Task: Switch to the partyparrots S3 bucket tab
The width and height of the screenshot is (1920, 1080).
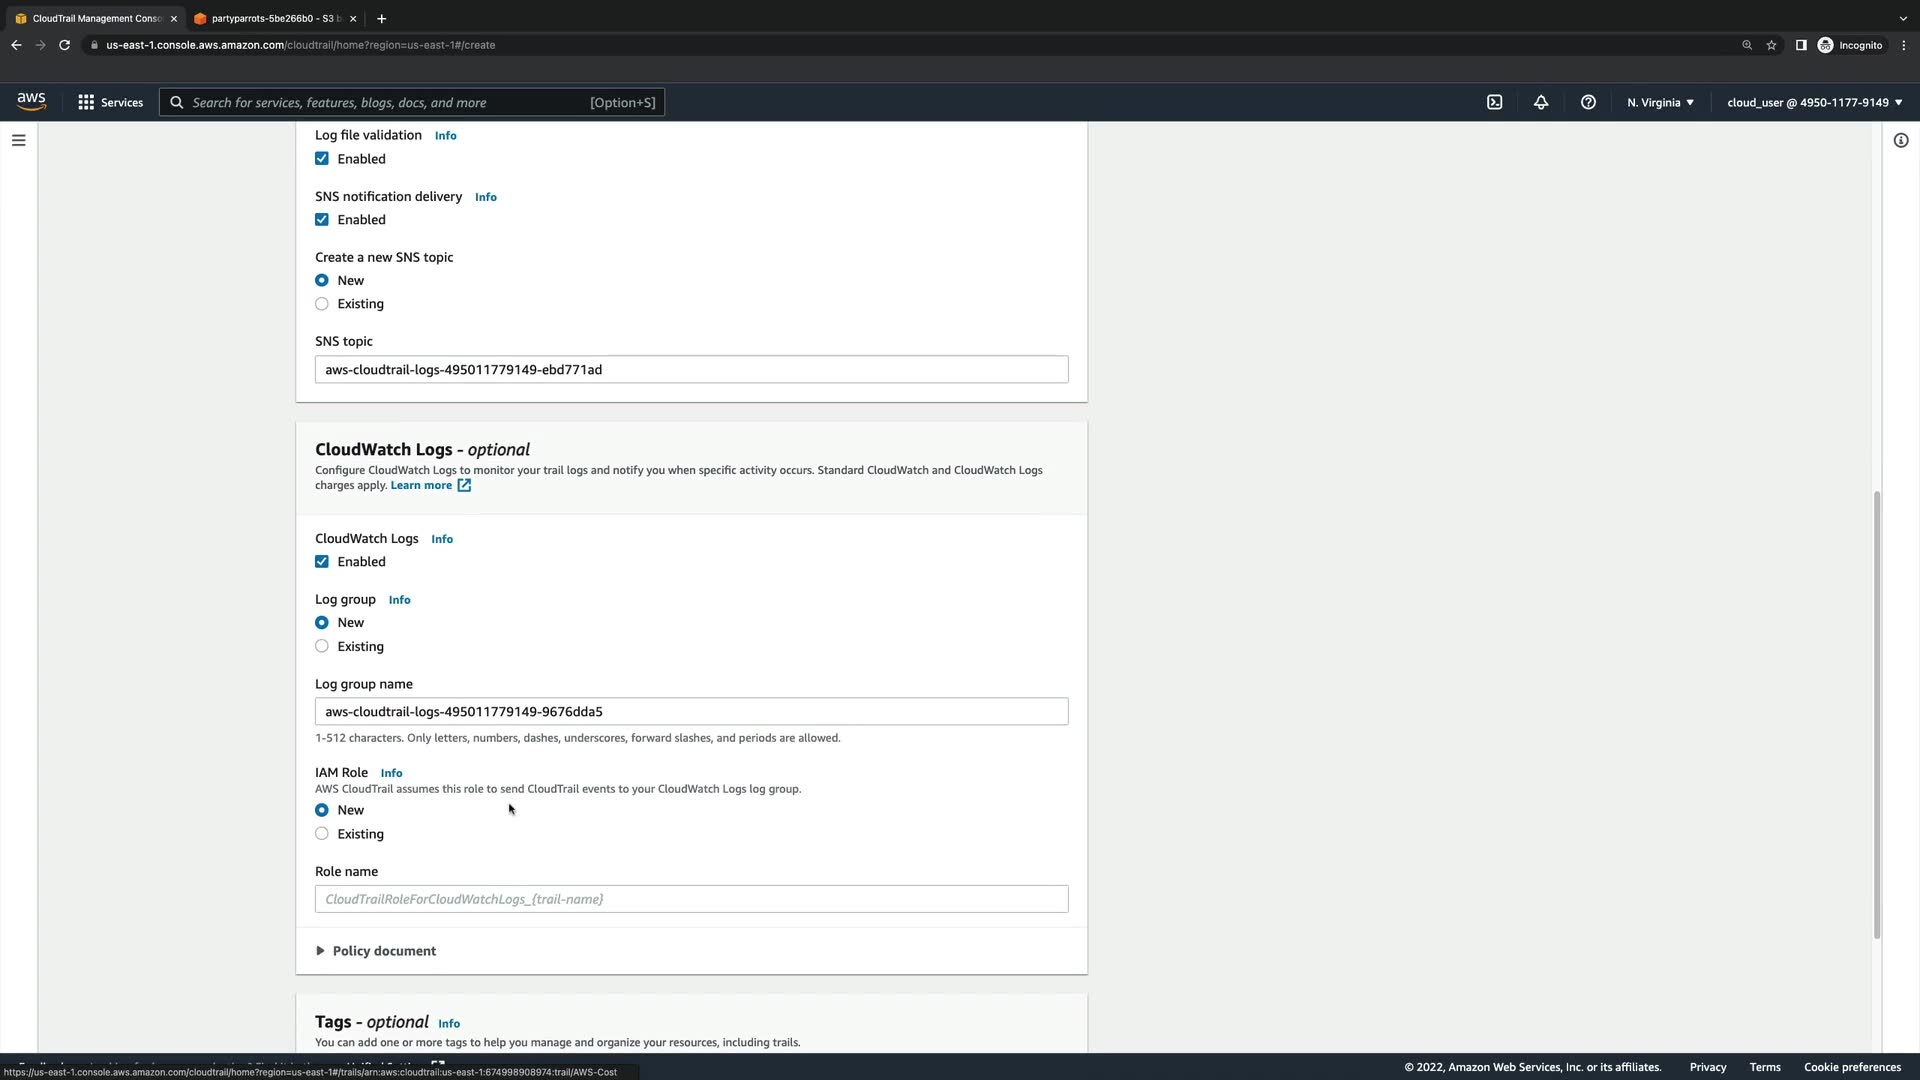Action: 270,18
